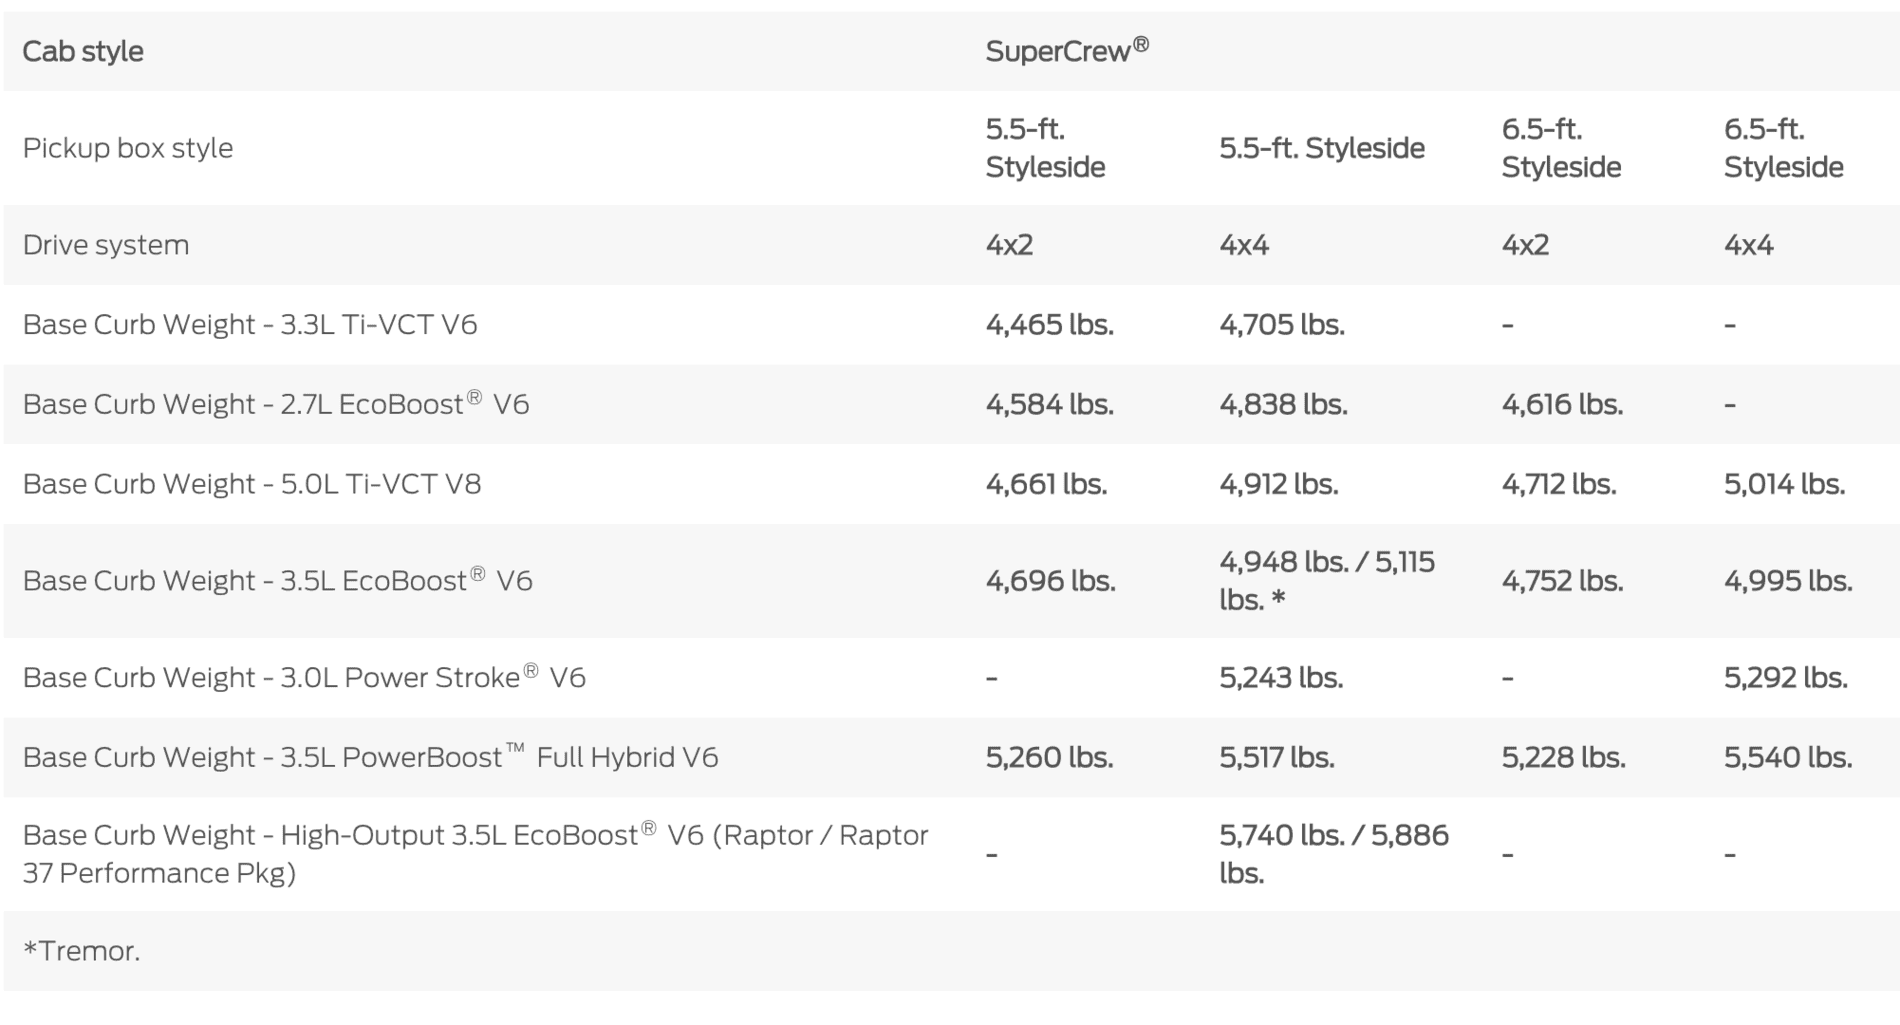Click the 3.0L Power Stroke V6 row label
Screen dimensions: 1900x1025
pos(304,677)
